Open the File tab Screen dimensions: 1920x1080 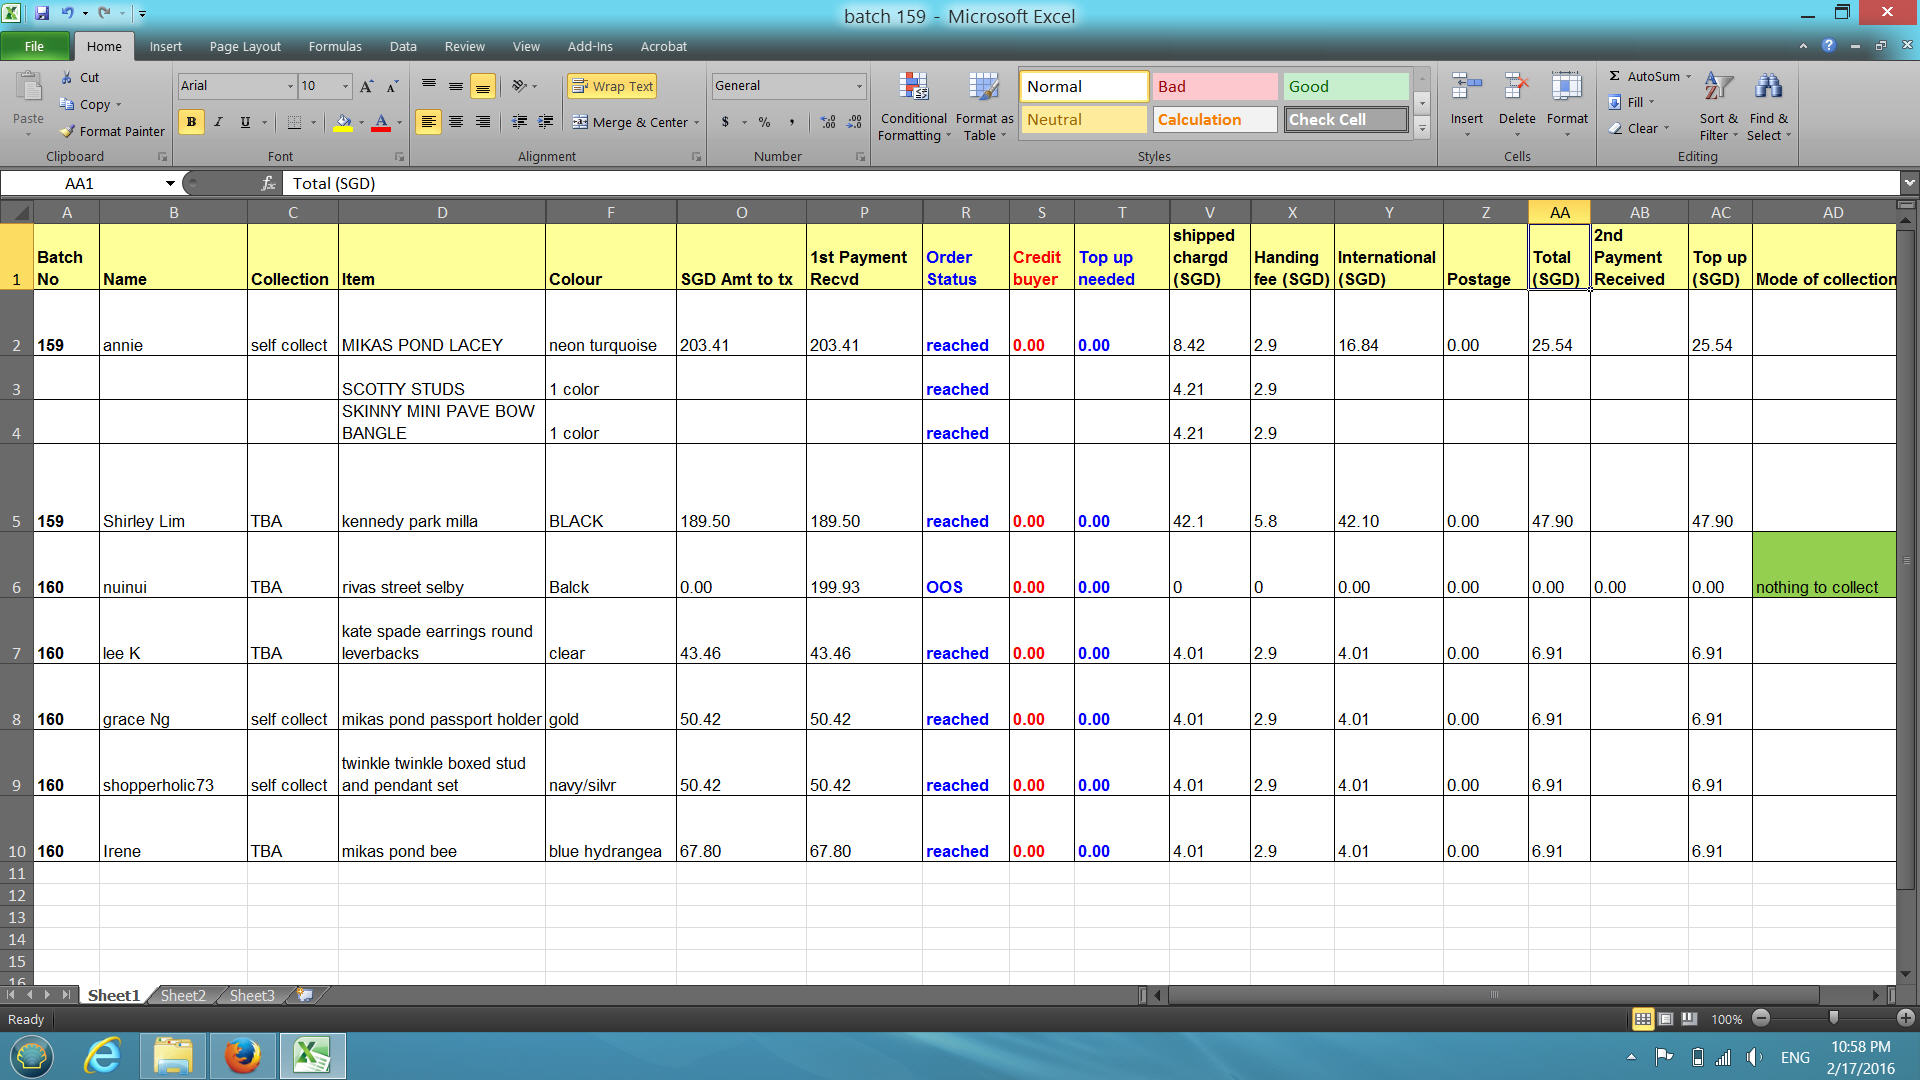click(x=35, y=46)
